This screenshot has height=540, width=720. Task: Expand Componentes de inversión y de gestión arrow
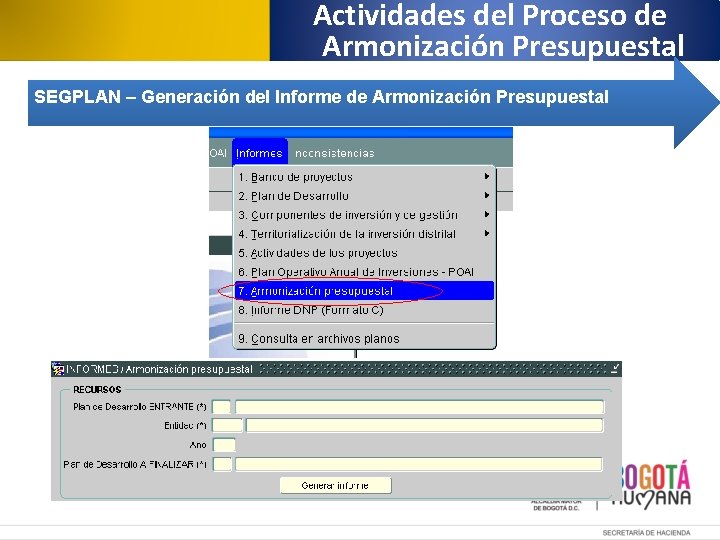(487, 214)
